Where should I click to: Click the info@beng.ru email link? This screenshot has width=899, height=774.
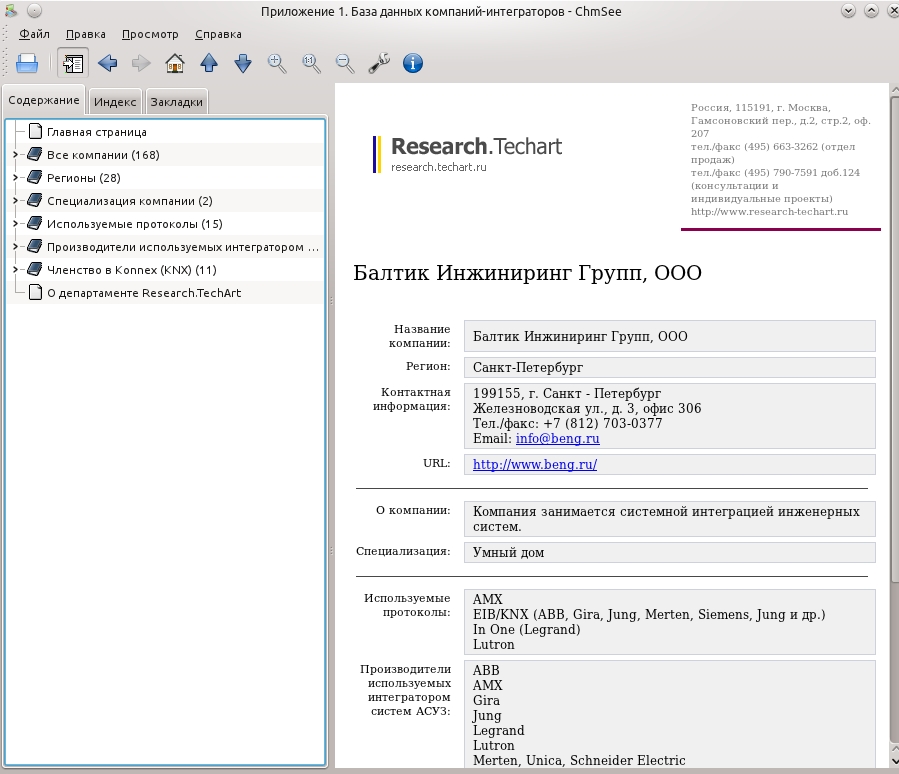pos(557,439)
